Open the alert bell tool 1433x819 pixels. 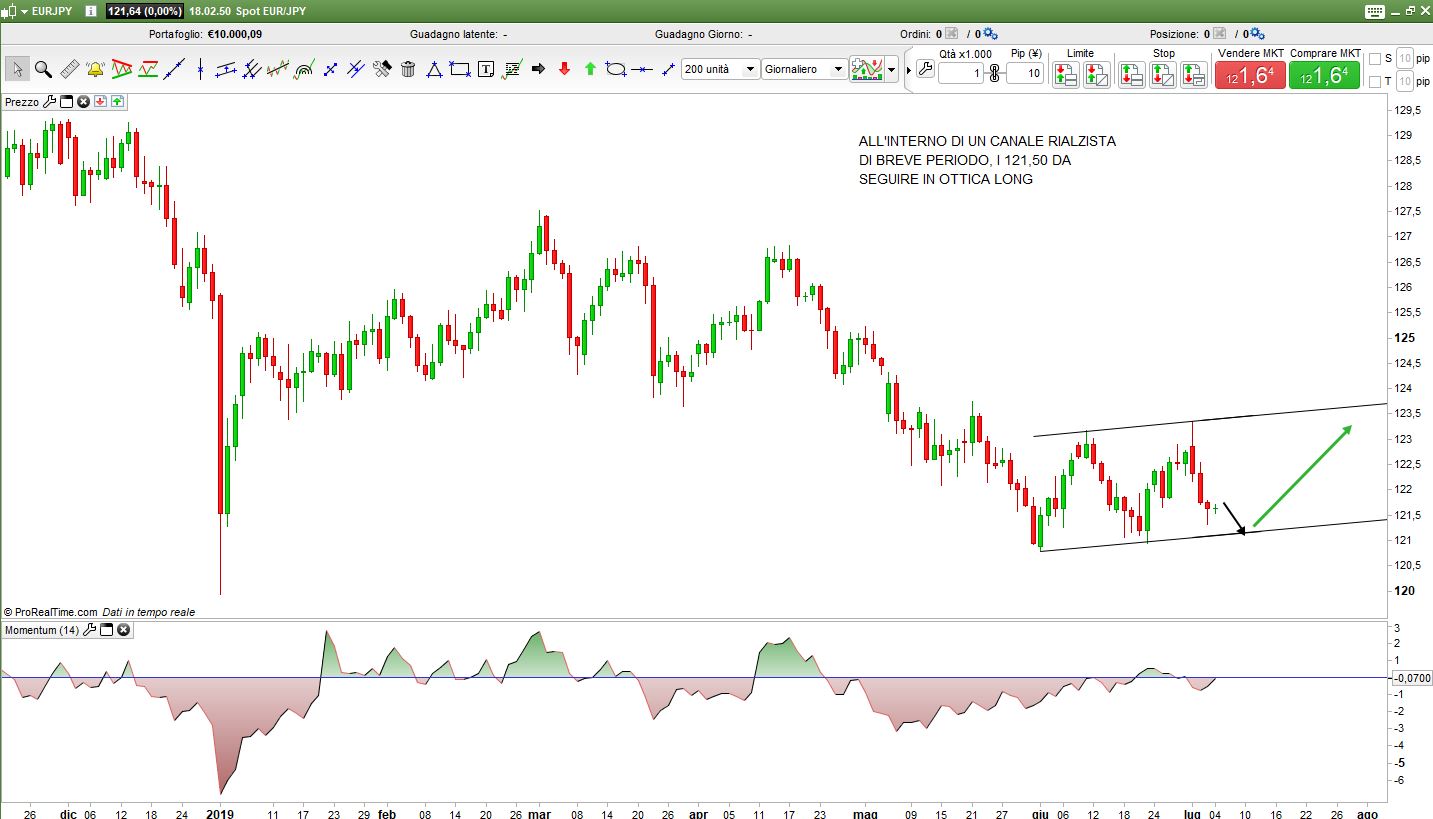click(95, 69)
